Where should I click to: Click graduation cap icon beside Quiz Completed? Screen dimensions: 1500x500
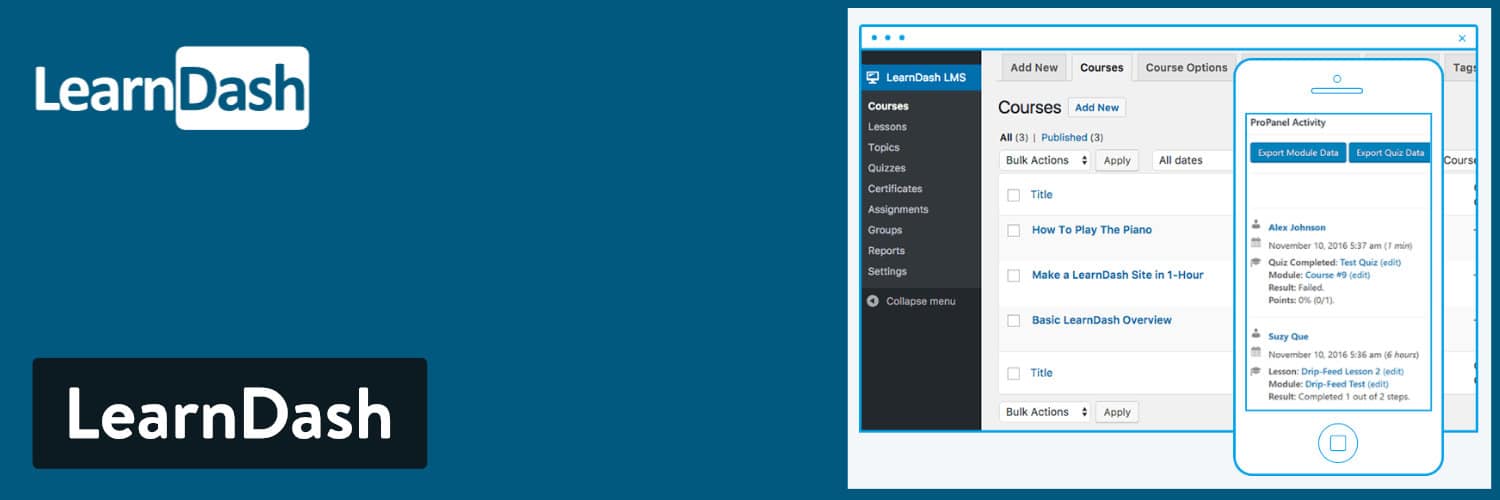tap(1256, 262)
